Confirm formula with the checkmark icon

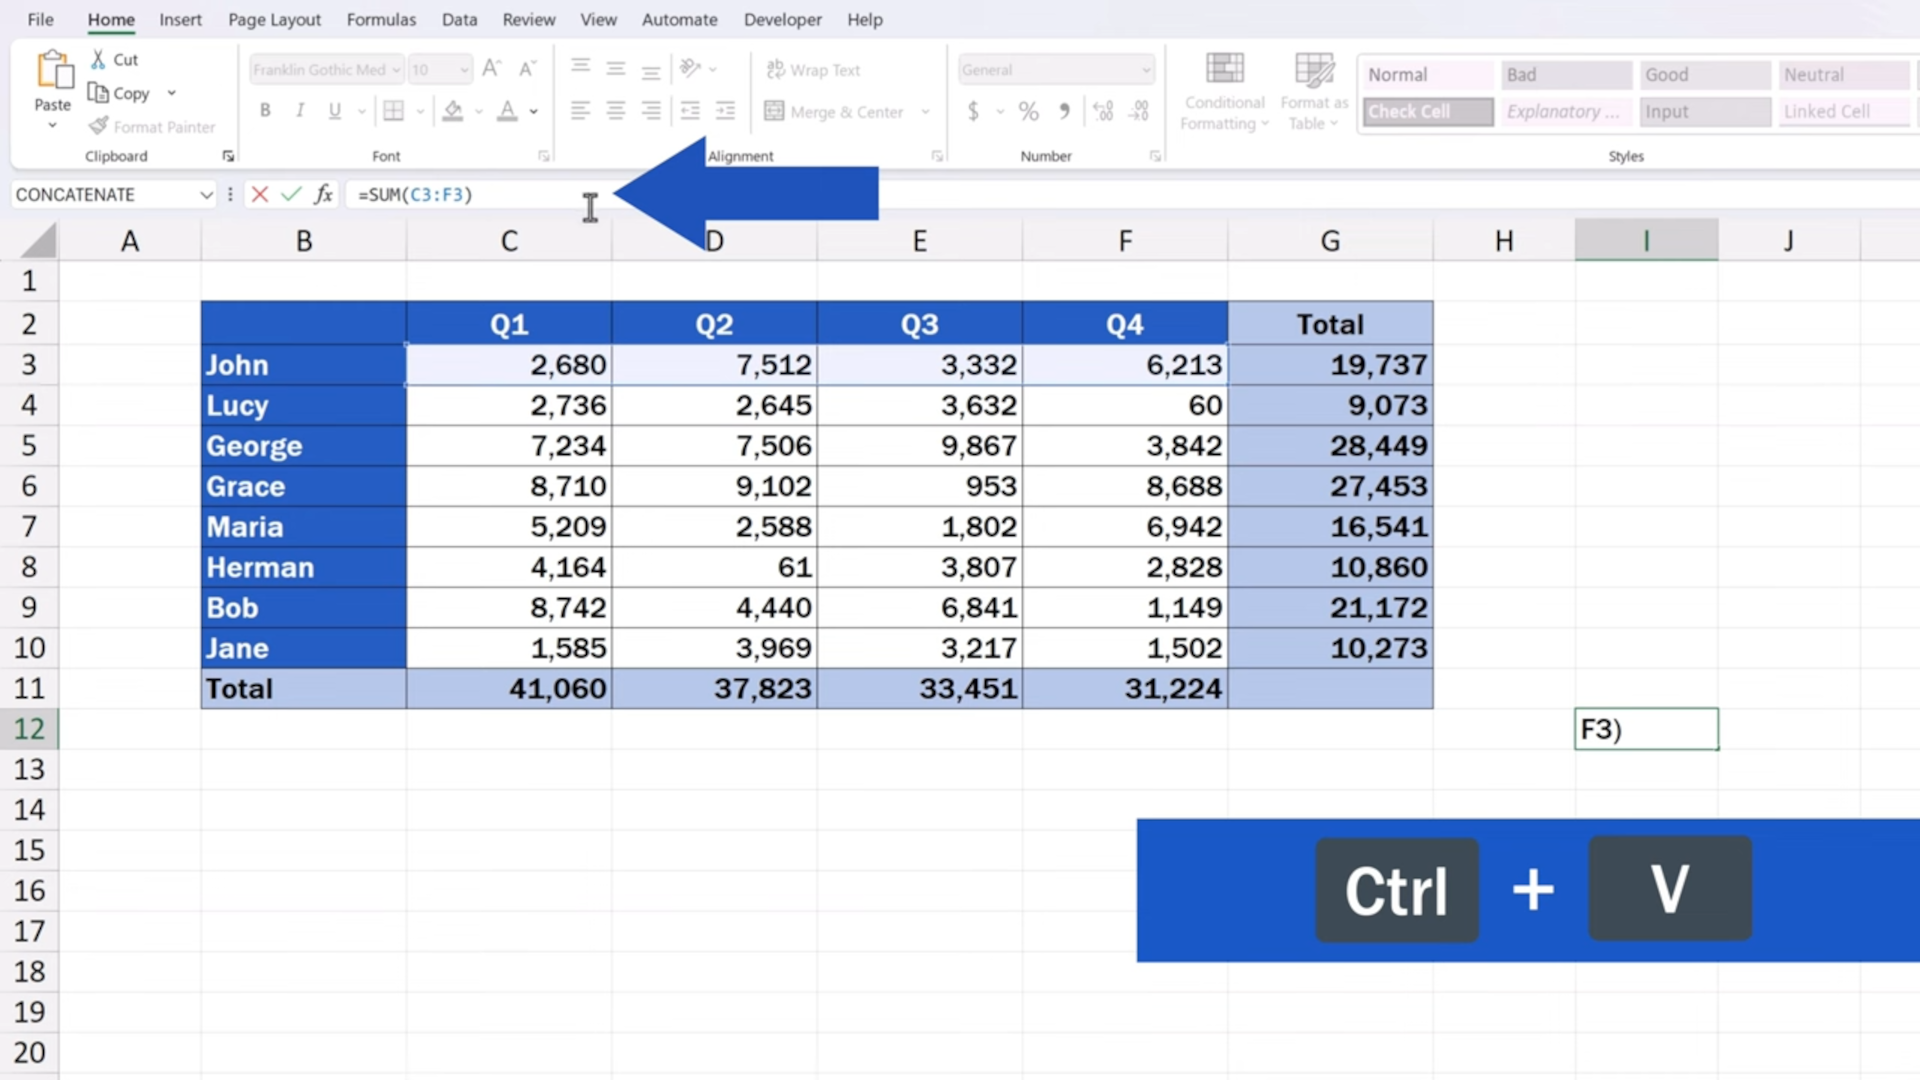pyautogui.click(x=291, y=194)
